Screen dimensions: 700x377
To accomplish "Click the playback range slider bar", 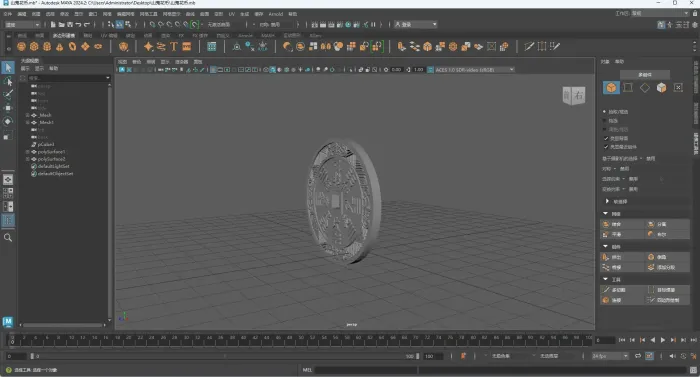I will point(225,356).
